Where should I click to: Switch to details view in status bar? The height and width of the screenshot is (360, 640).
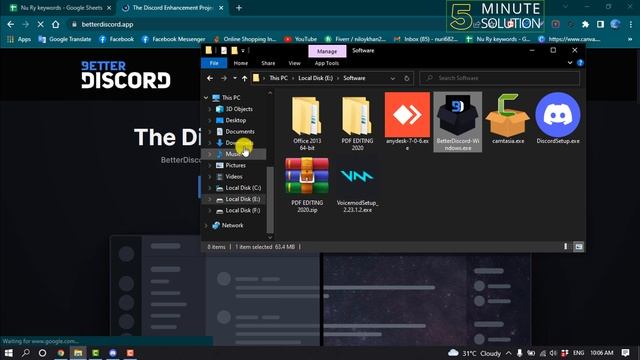click(x=565, y=247)
